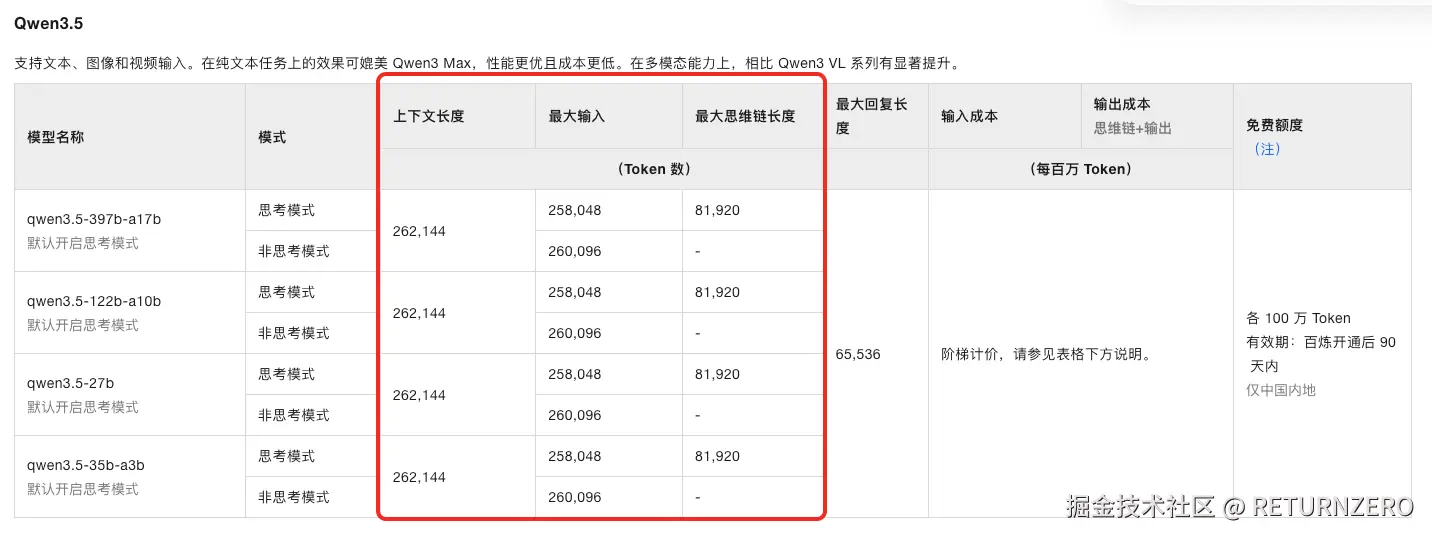Click the qwen3.5-27b model name
Image resolution: width=1432 pixels, height=538 pixels.
point(70,383)
